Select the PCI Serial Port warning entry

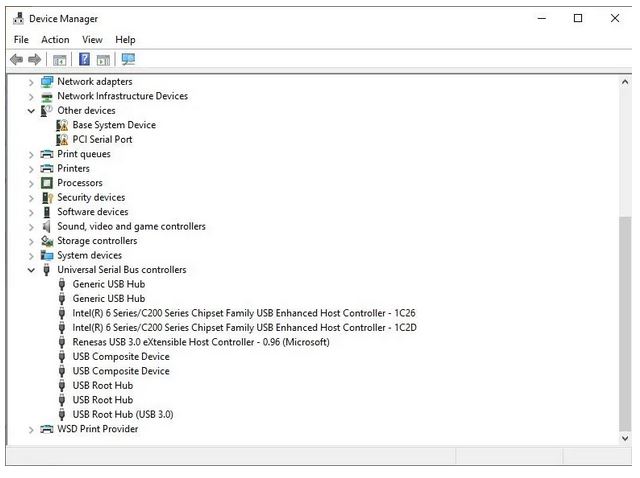pyautogui.click(x=102, y=140)
